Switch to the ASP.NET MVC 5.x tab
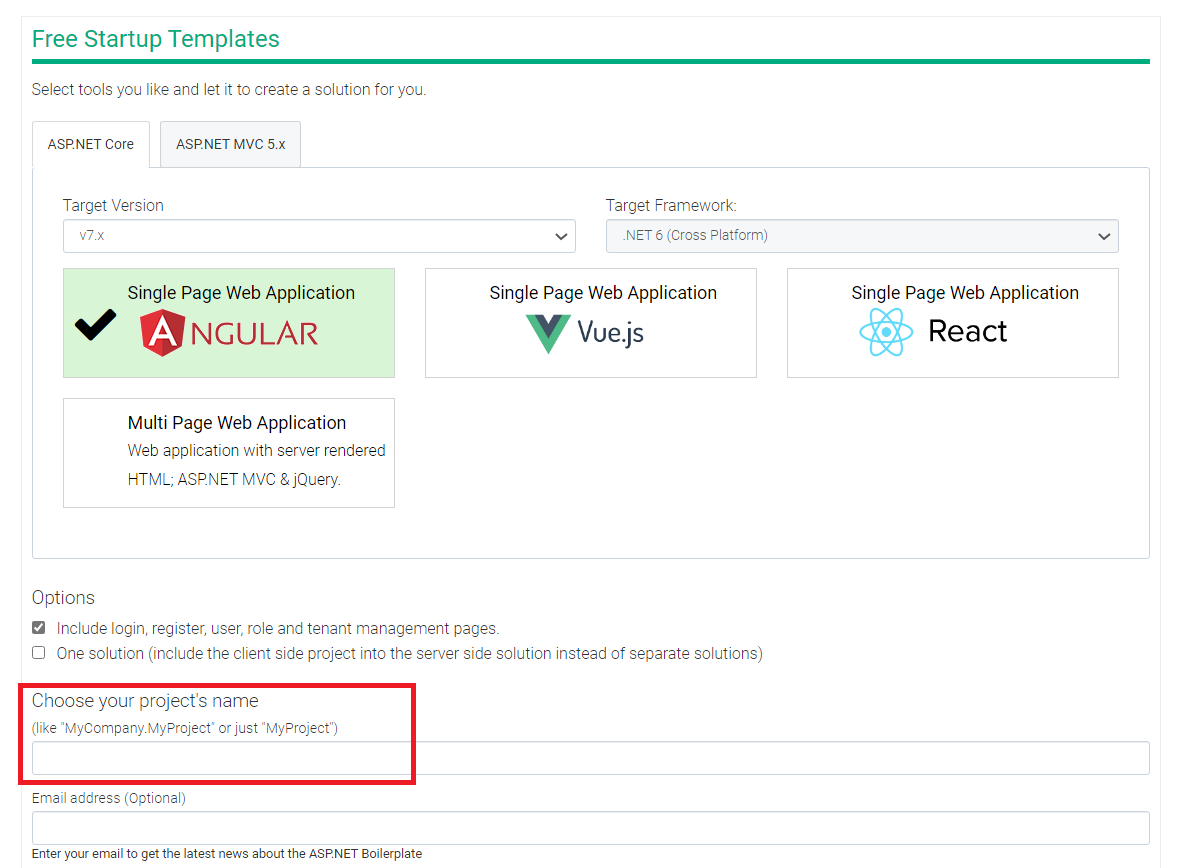Viewport: 1183px width, 868px height. point(230,144)
